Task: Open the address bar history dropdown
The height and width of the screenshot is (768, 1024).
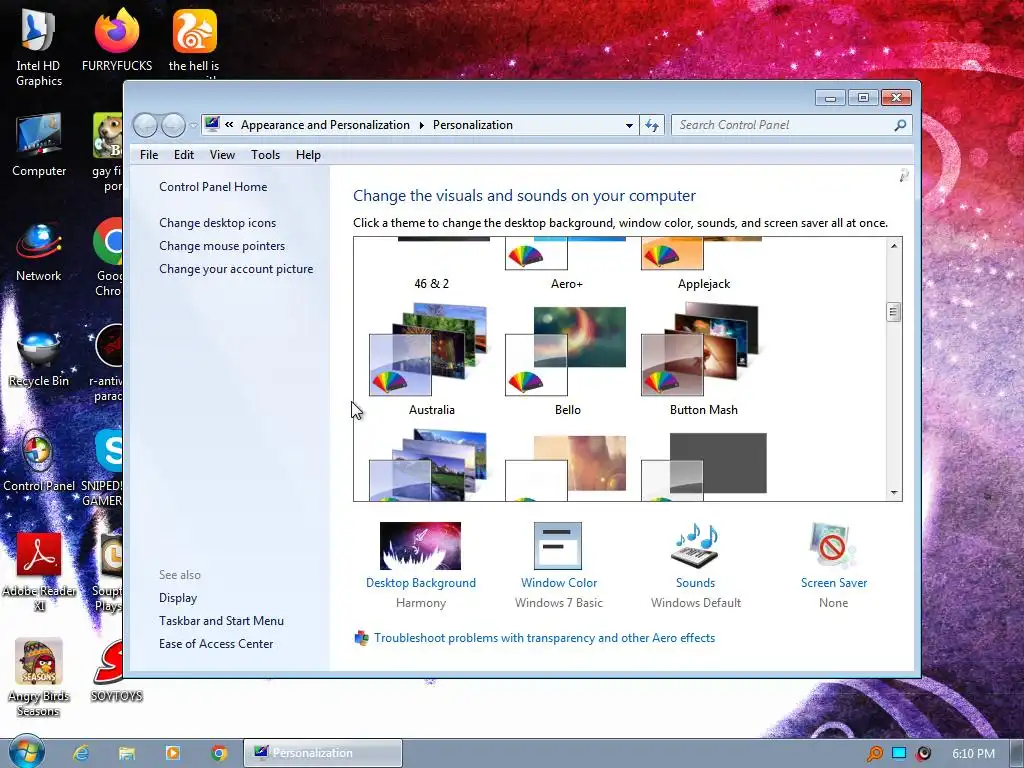Action: pyautogui.click(x=629, y=125)
